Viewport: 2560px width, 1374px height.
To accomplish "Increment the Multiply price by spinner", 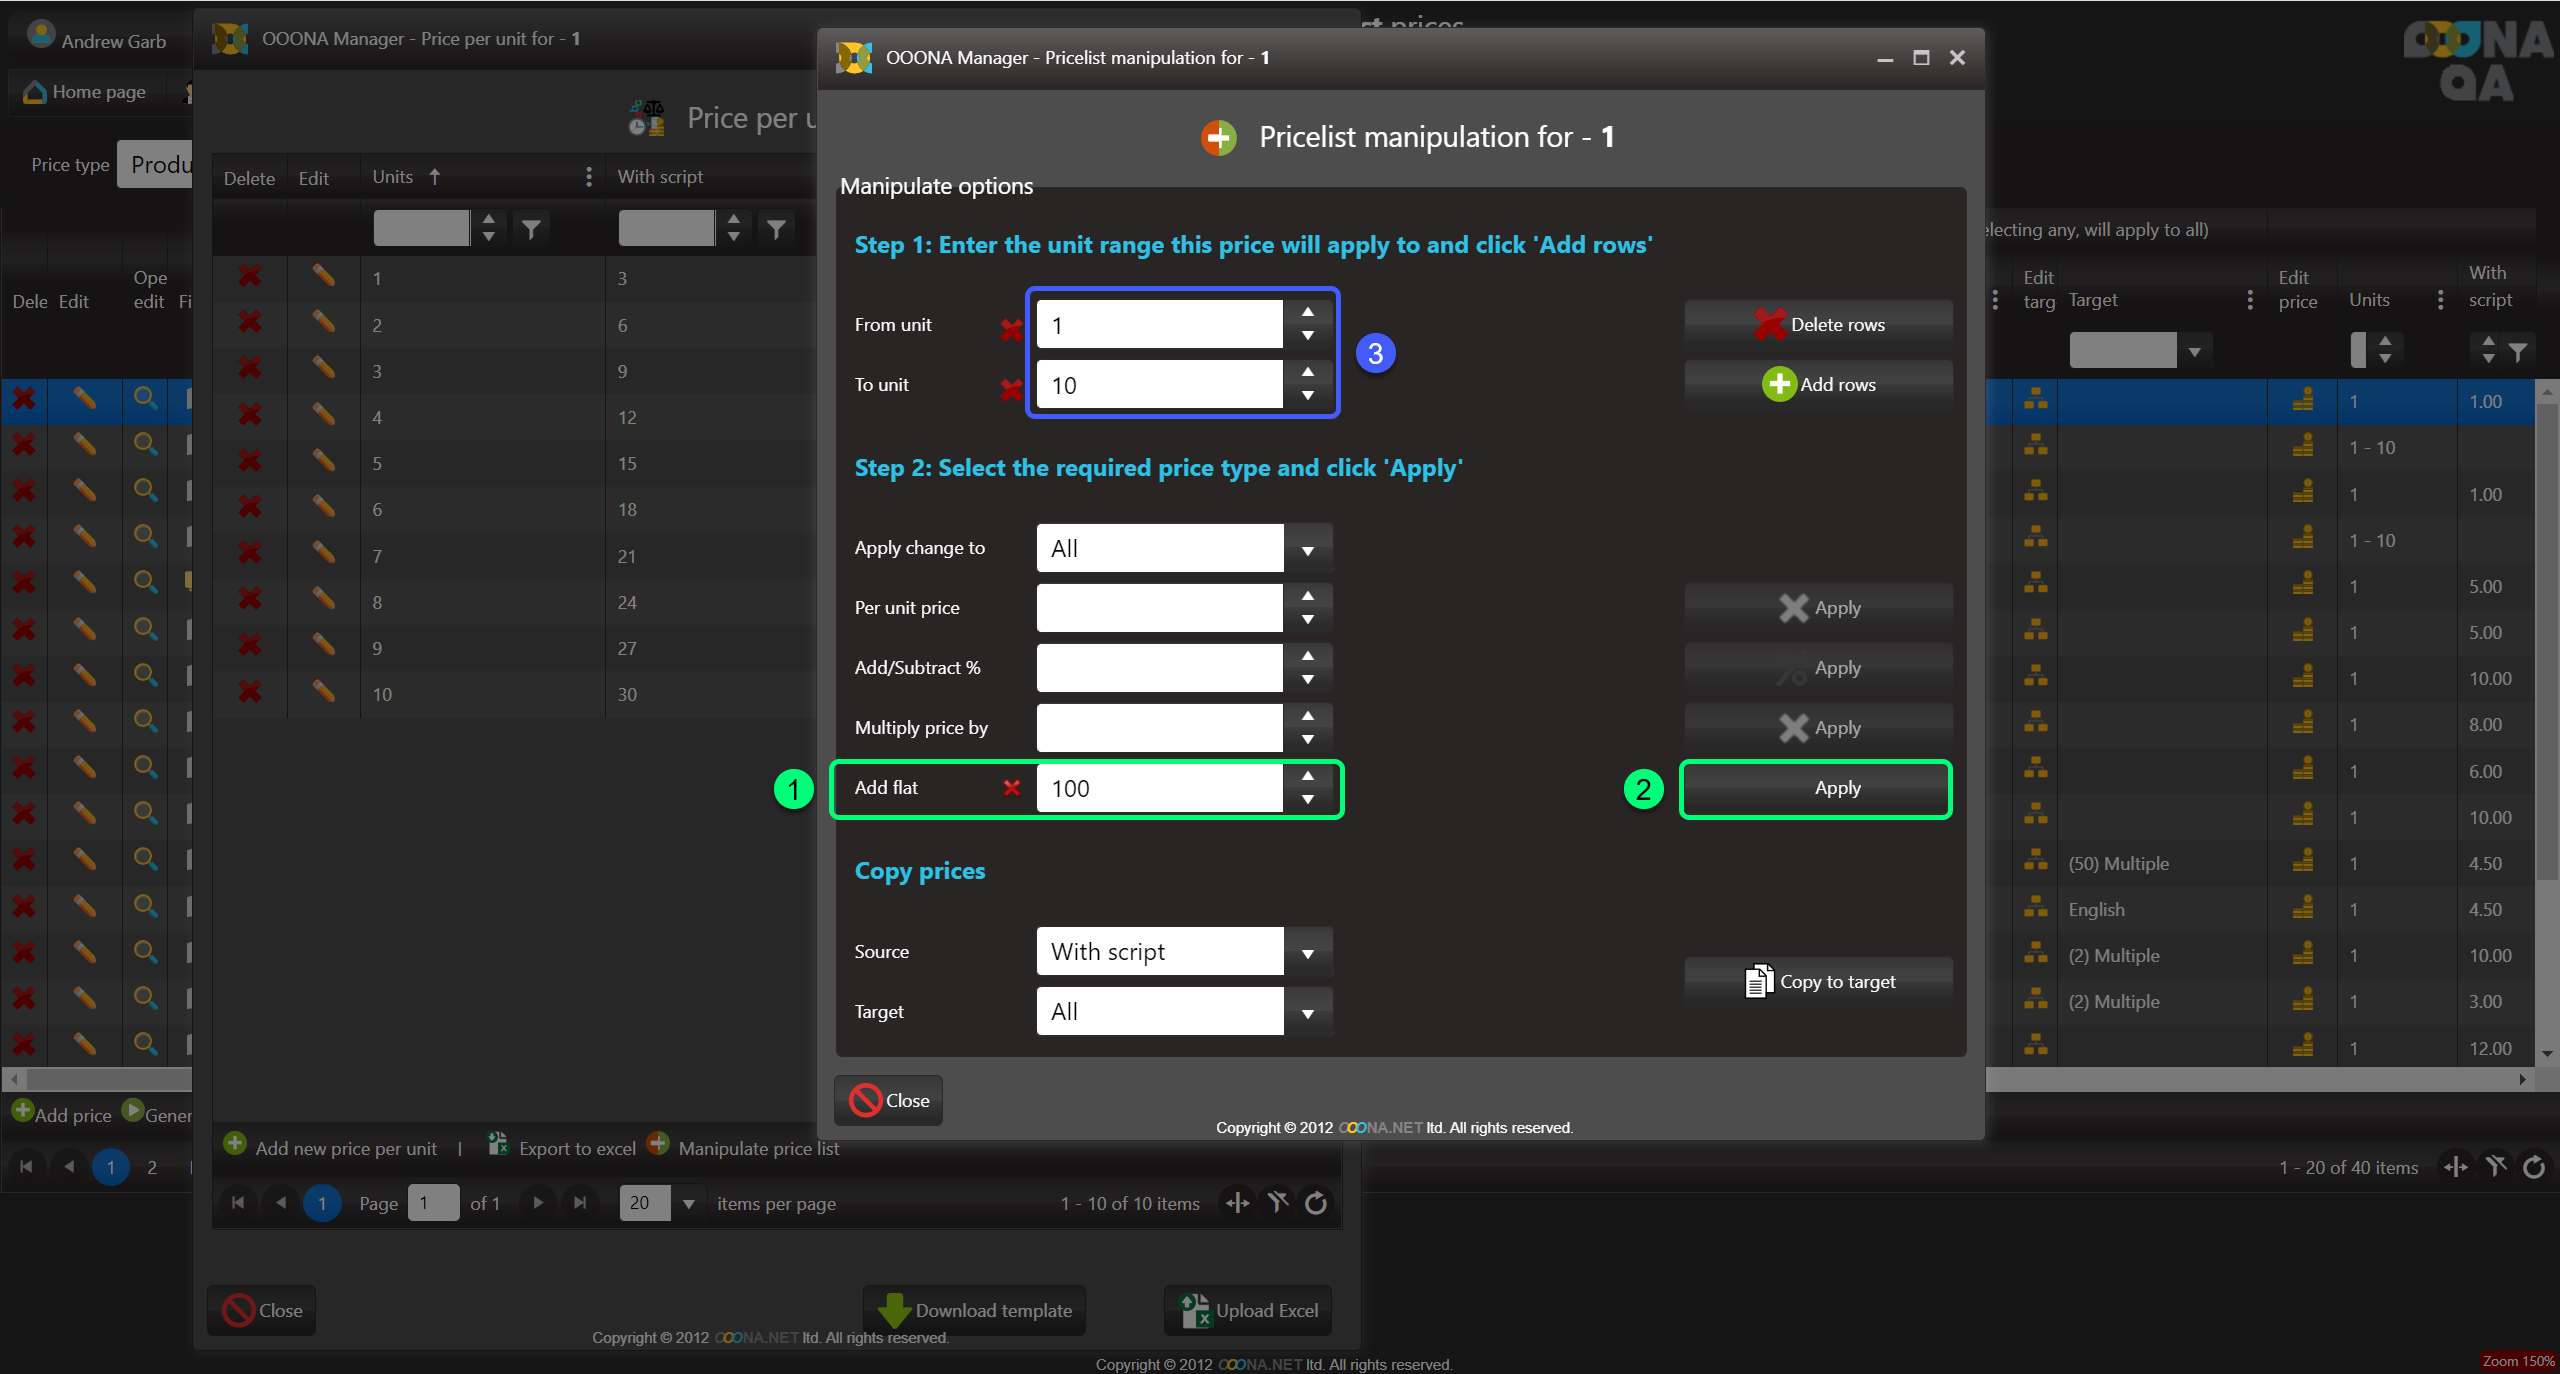I will pos(1307,716).
